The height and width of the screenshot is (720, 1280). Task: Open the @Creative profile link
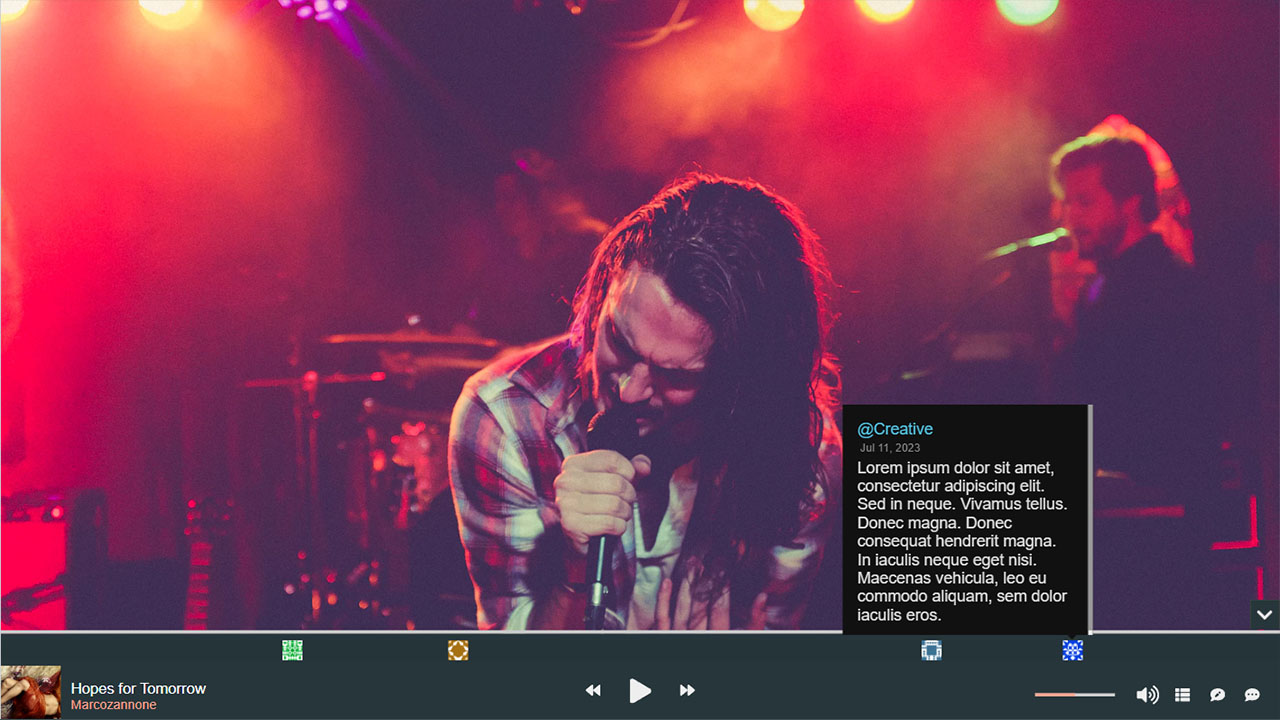894,428
